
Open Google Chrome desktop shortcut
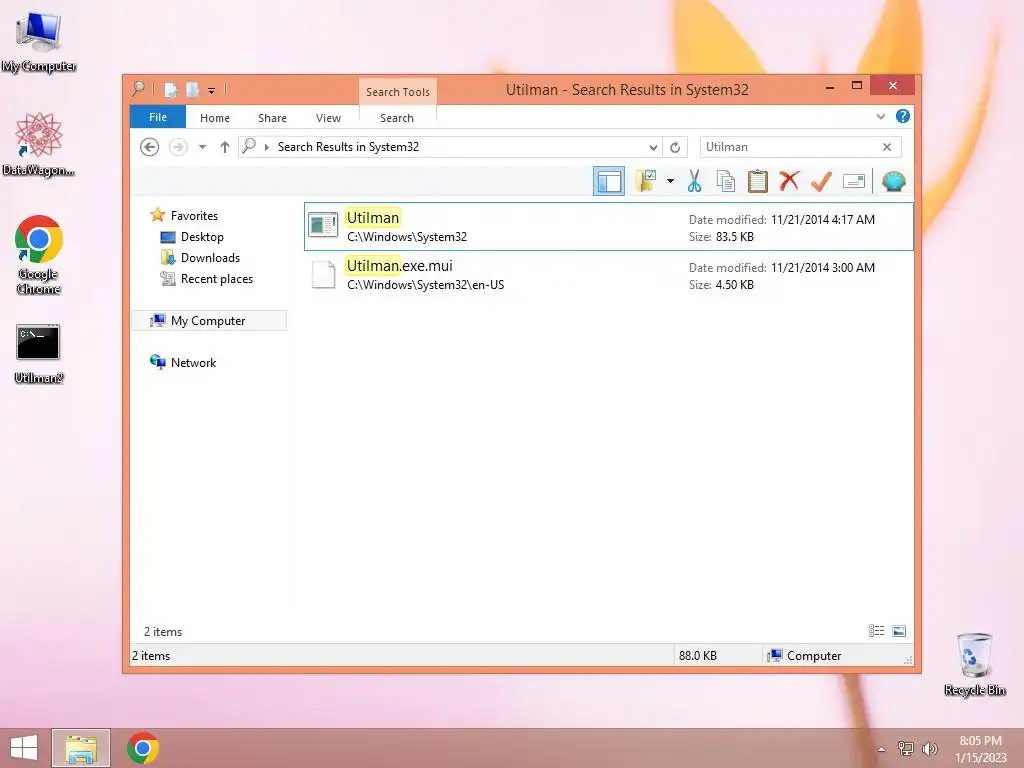tap(39, 255)
